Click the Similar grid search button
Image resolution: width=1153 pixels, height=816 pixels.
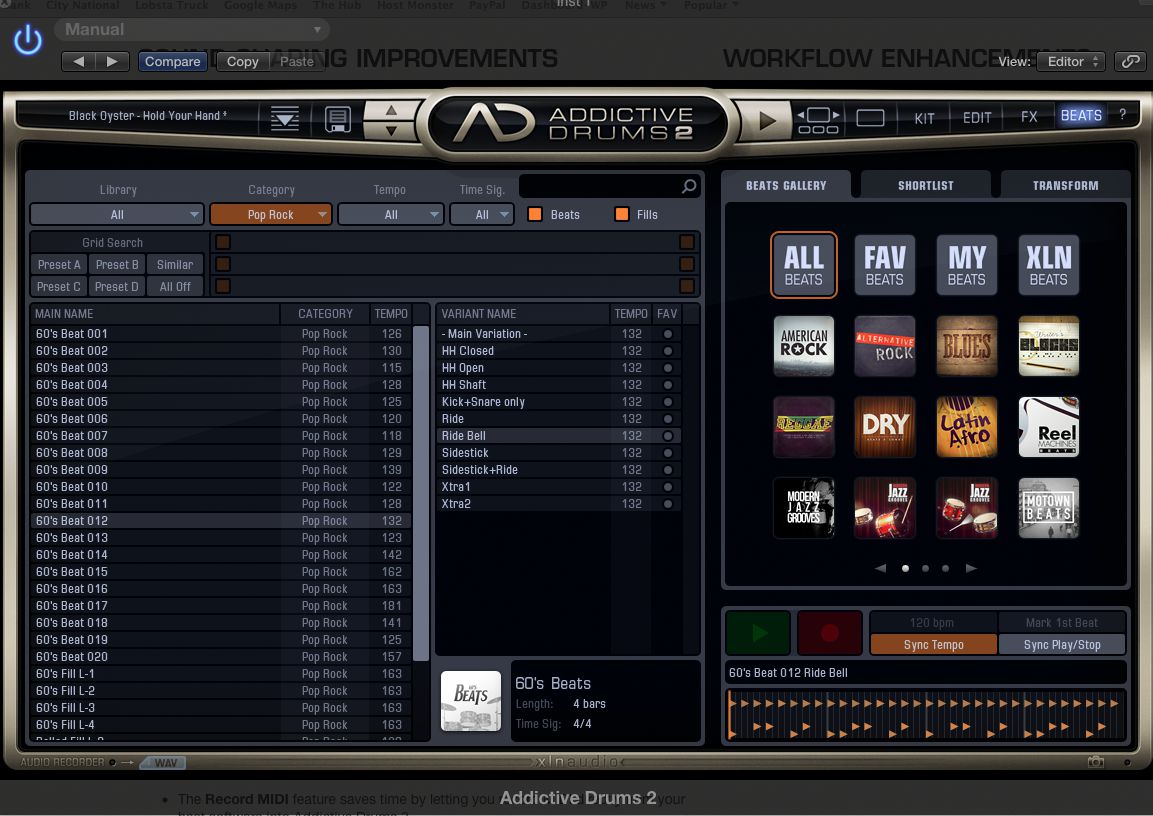(x=175, y=265)
